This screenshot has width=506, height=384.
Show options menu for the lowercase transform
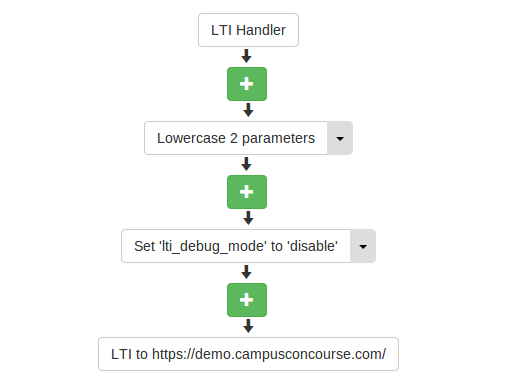coord(340,138)
